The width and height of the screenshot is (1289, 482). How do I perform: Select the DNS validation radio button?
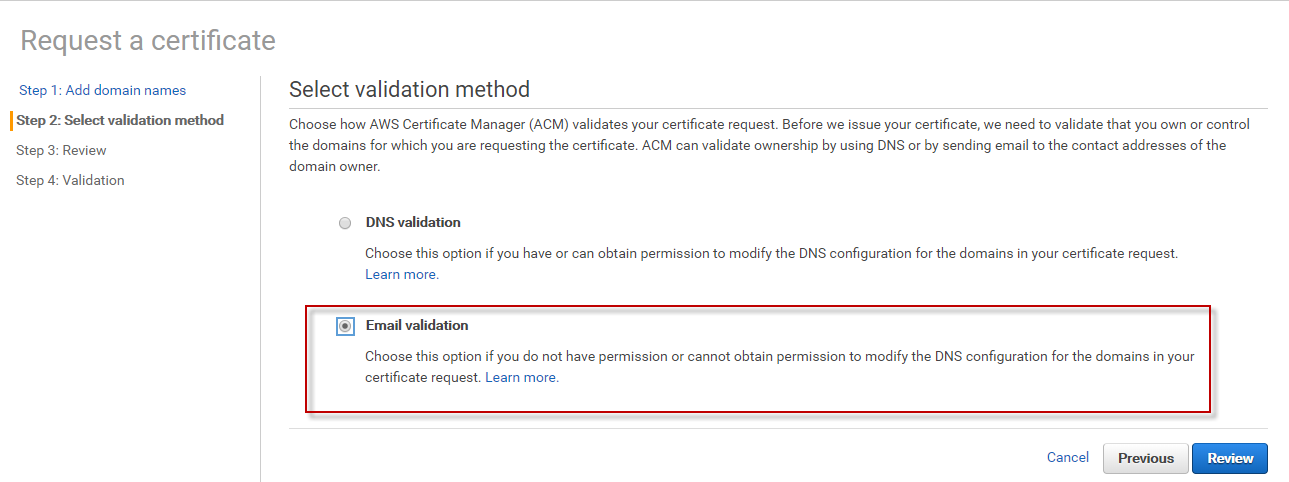[345, 223]
